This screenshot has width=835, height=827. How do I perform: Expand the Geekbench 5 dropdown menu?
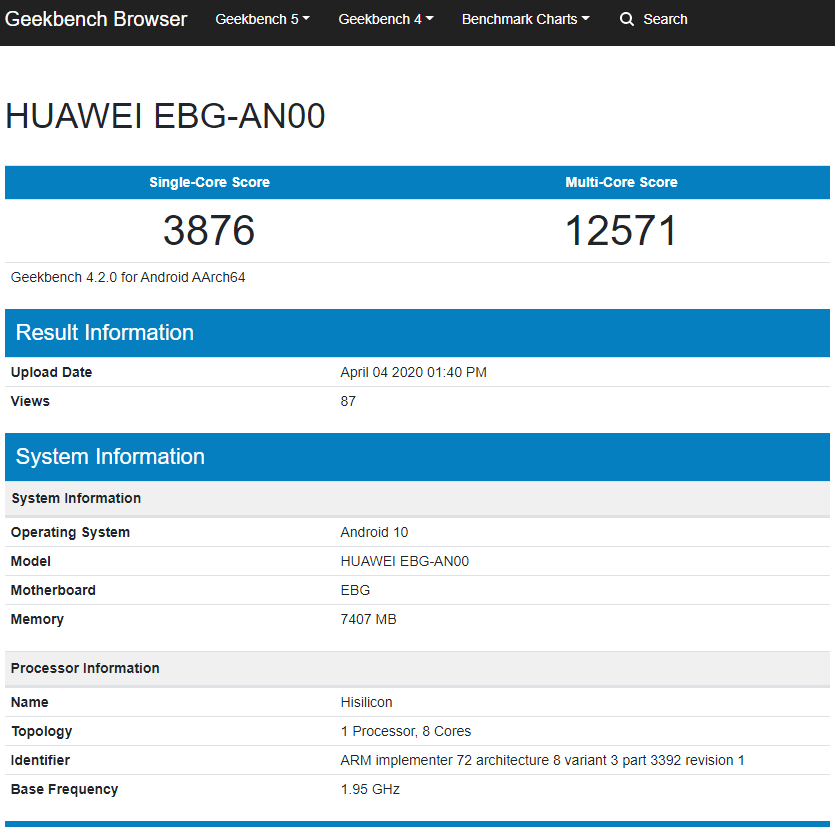[x=262, y=19]
